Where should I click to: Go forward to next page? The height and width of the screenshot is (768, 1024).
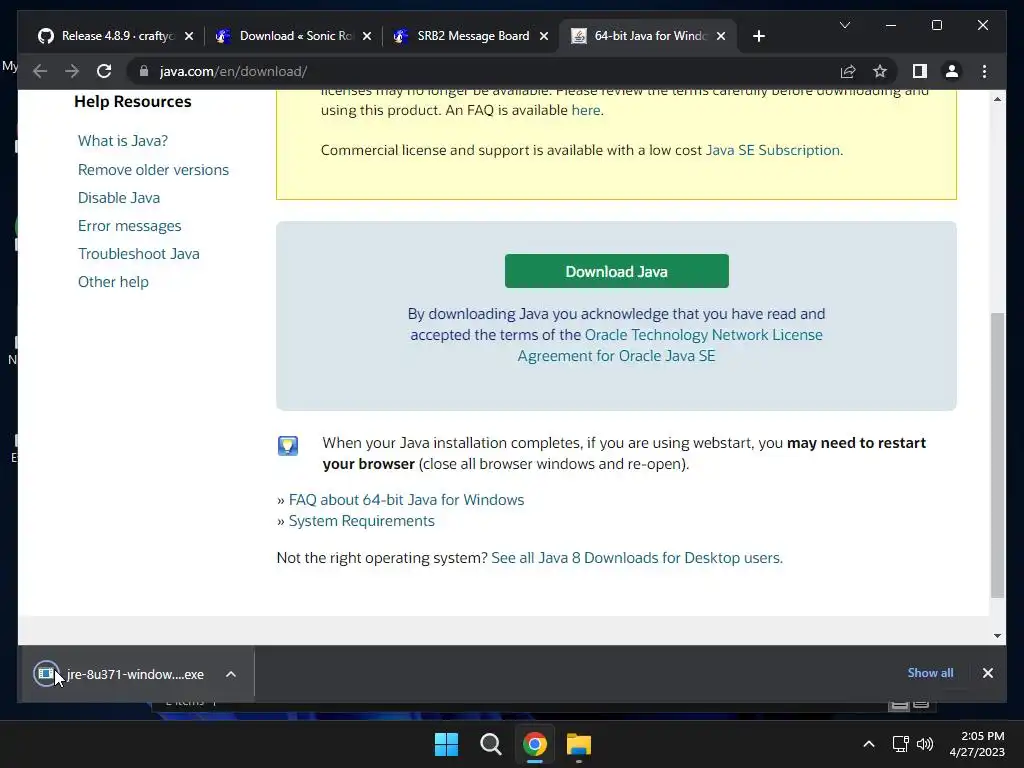(72, 71)
